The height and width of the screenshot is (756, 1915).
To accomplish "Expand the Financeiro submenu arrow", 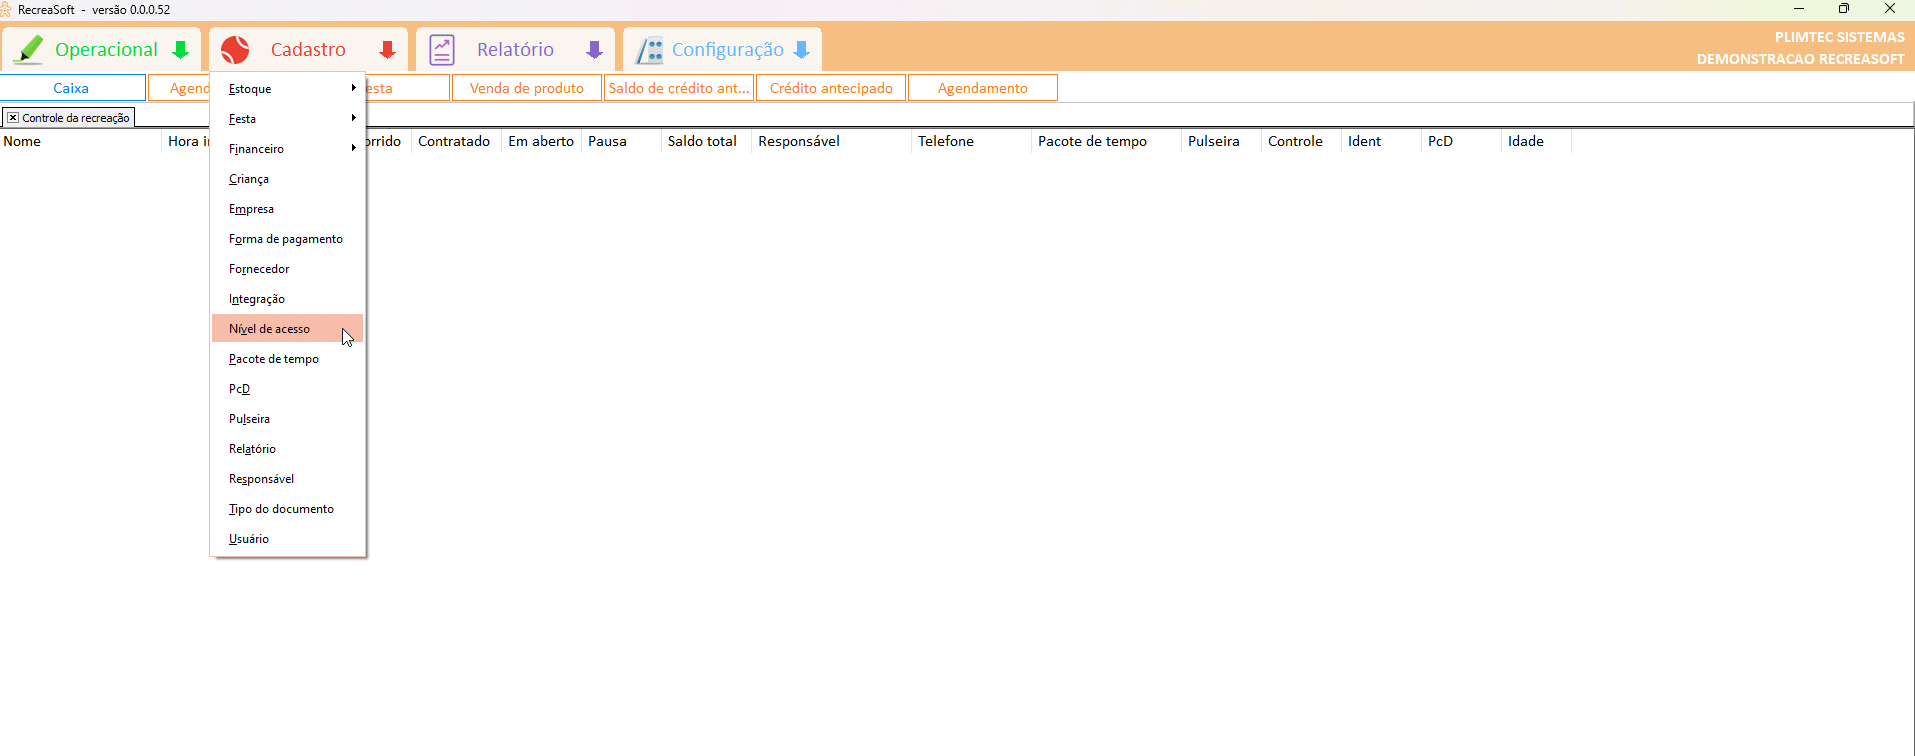I will (354, 148).
